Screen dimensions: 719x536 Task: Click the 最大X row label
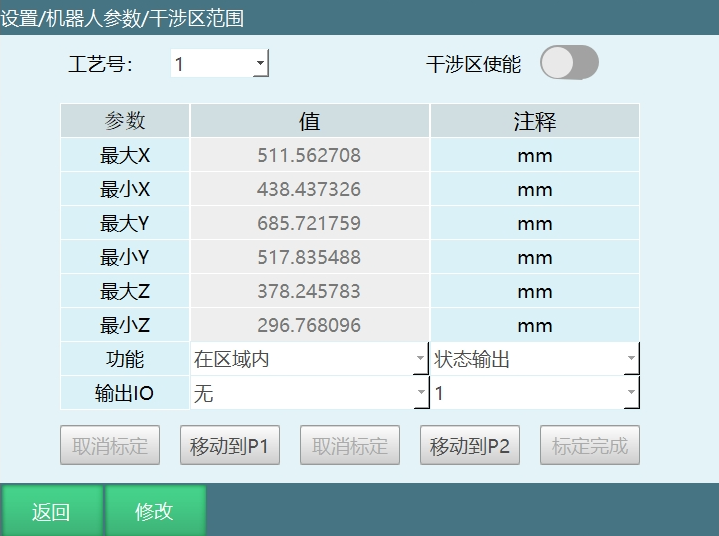pyautogui.click(x=125, y=155)
